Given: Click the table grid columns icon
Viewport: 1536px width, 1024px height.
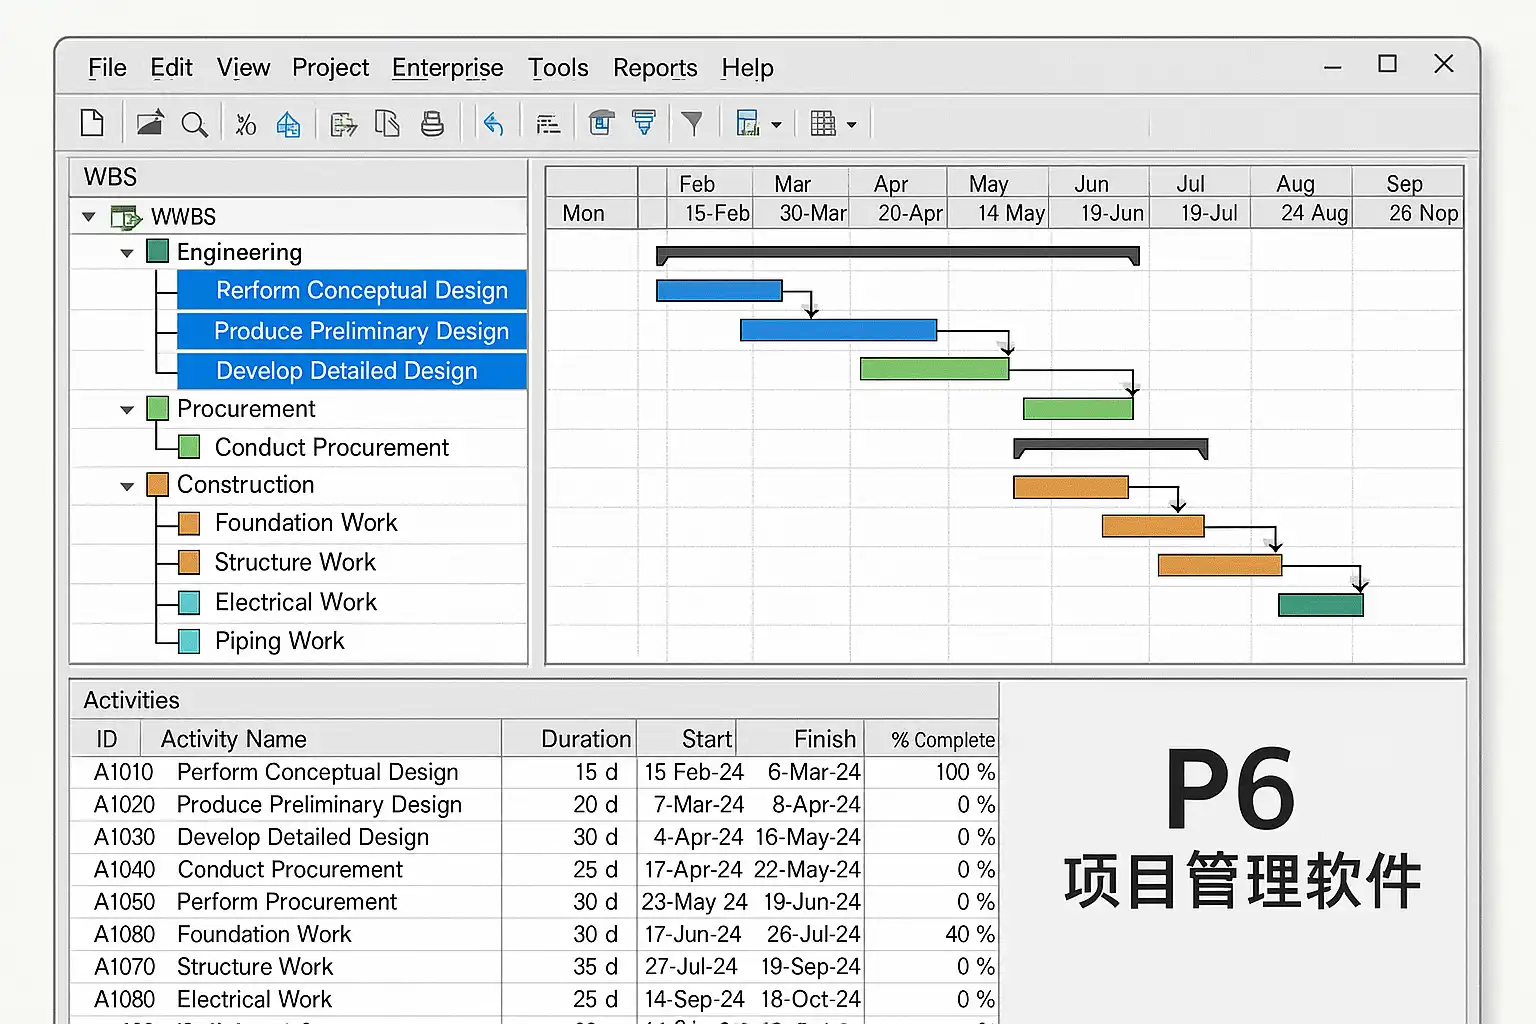Looking at the screenshot, I should (823, 124).
